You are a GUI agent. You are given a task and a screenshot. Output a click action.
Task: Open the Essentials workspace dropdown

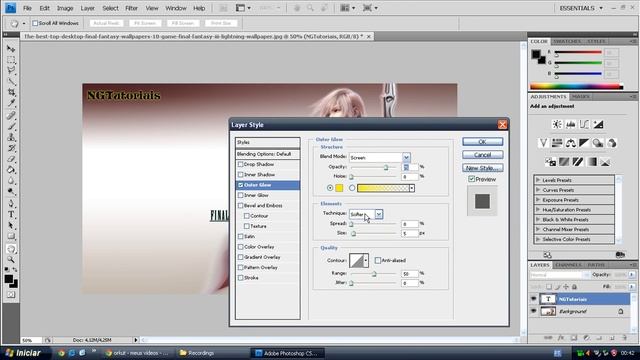(x=581, y=8)
